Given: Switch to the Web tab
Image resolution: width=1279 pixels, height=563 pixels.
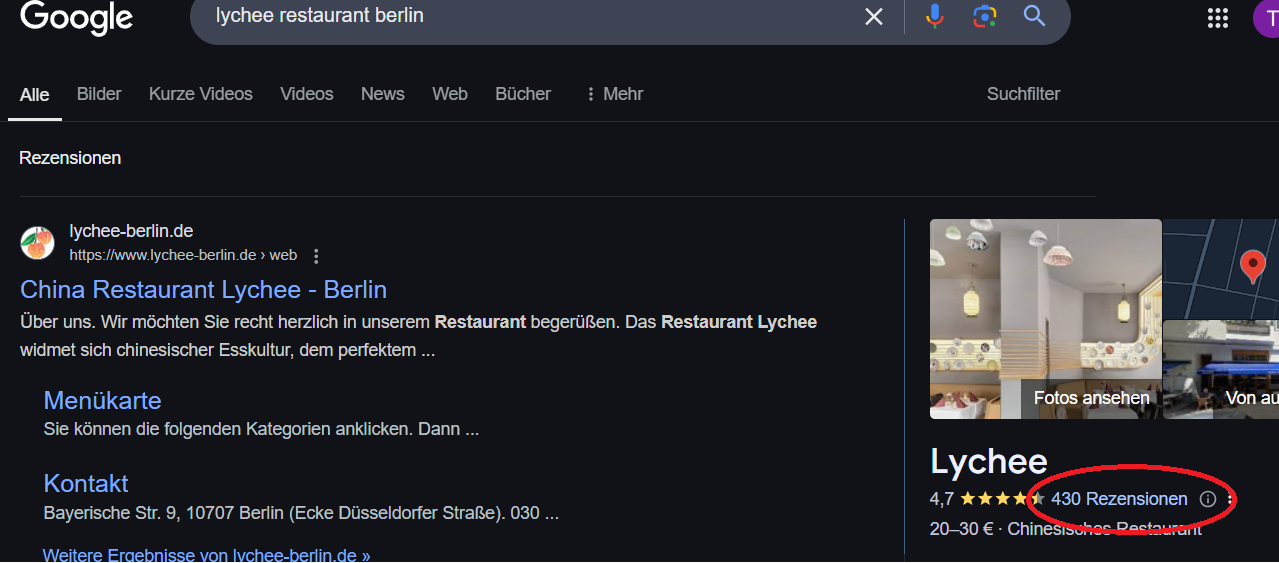Looking at the screenshot, I should [450, 94].
